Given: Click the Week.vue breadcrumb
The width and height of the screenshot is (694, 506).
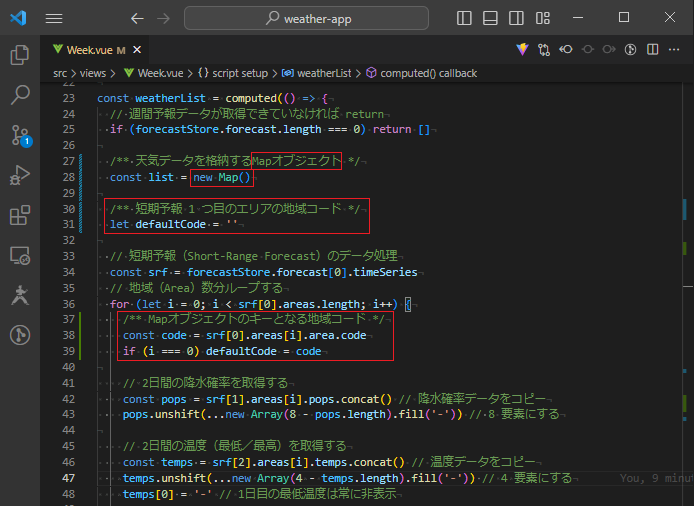Looking at the screenshot, I should [x=153, y=73].
